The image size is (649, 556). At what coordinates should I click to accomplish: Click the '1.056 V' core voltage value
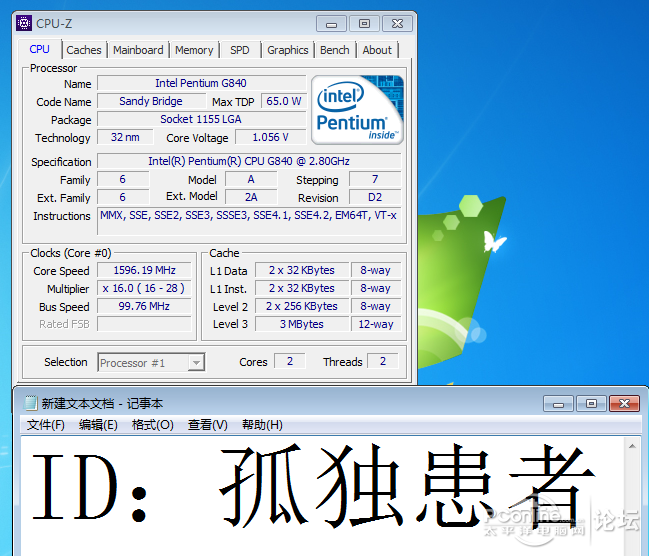[x=271, y=137]
